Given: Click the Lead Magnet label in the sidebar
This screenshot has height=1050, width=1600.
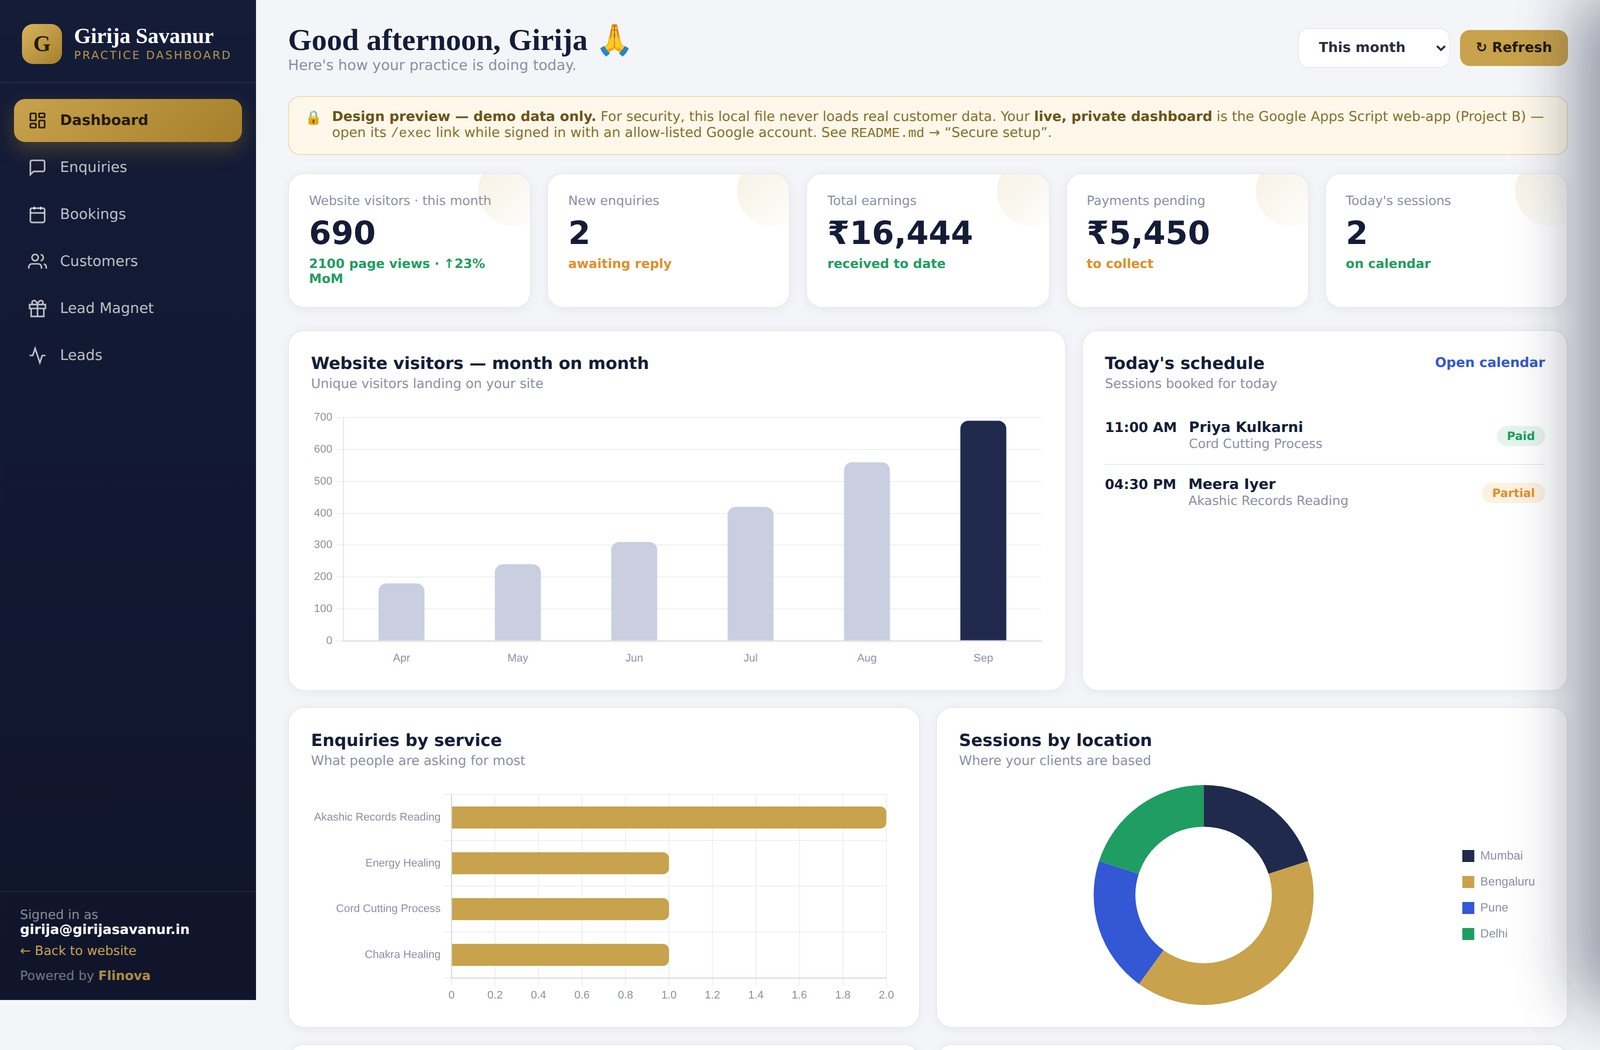Looking at the screenshot, I should (x=107, y=308).
